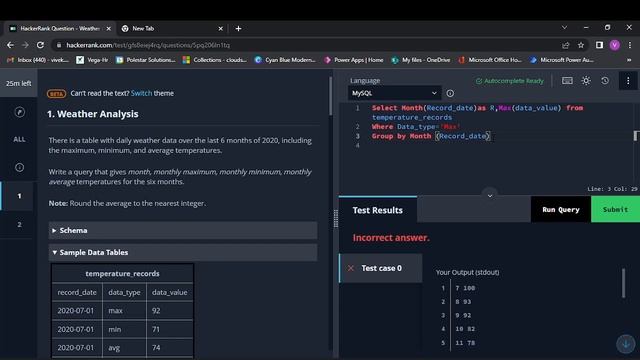This screenshot has width=640, height=360.
Task: Open the Inbox (440) Gmail bookmark
Action: [38, 60]
